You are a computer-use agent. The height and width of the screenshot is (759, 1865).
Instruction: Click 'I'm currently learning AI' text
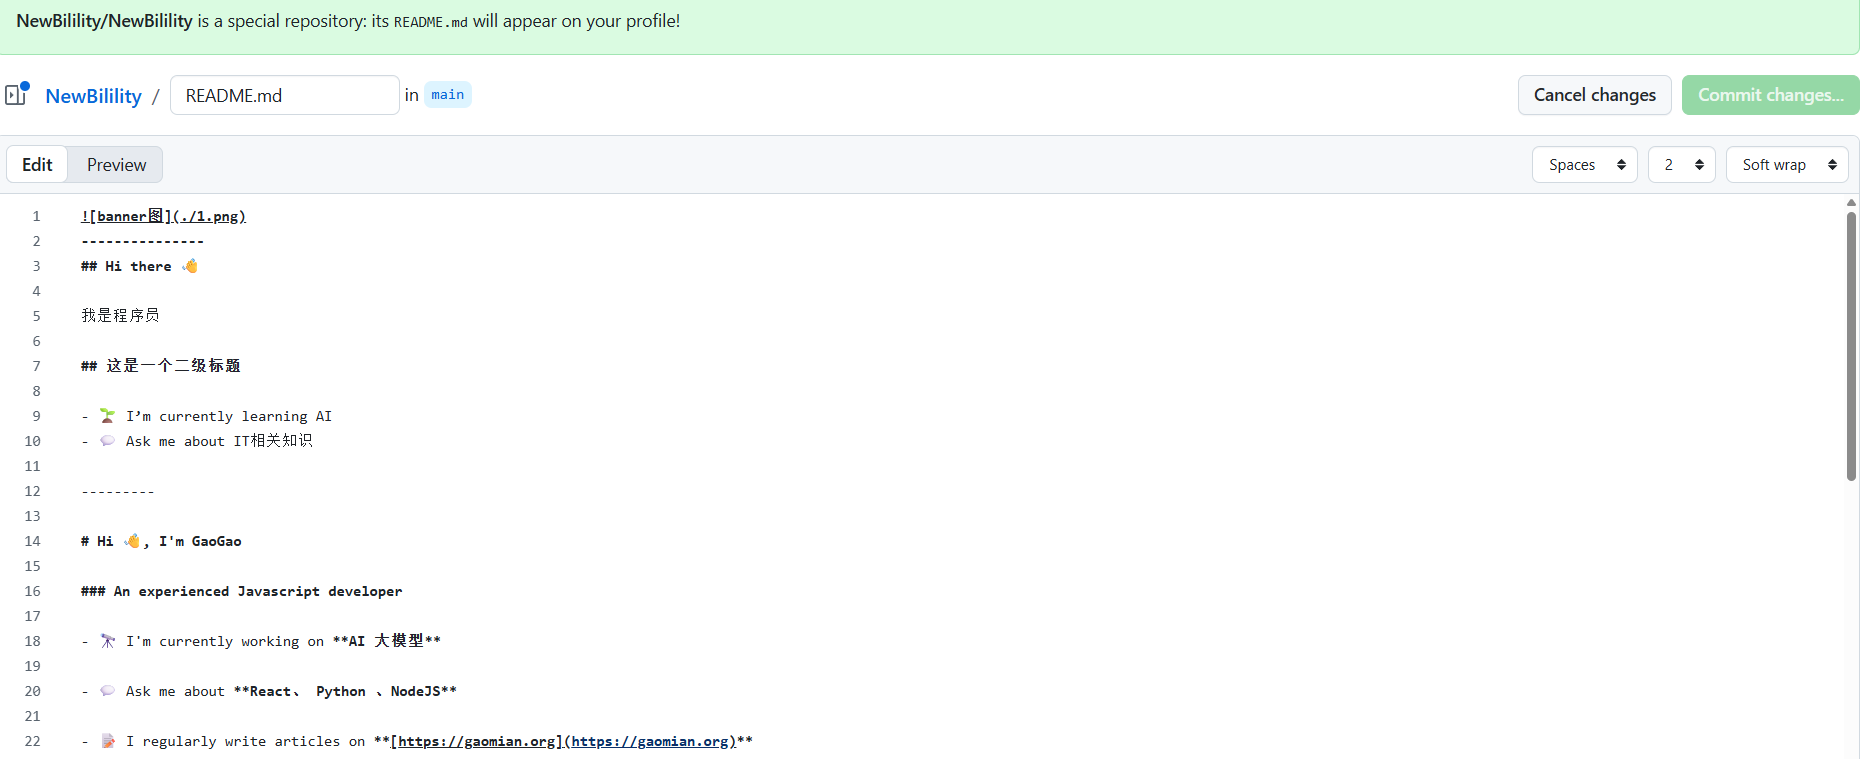[x=229, y=416]
